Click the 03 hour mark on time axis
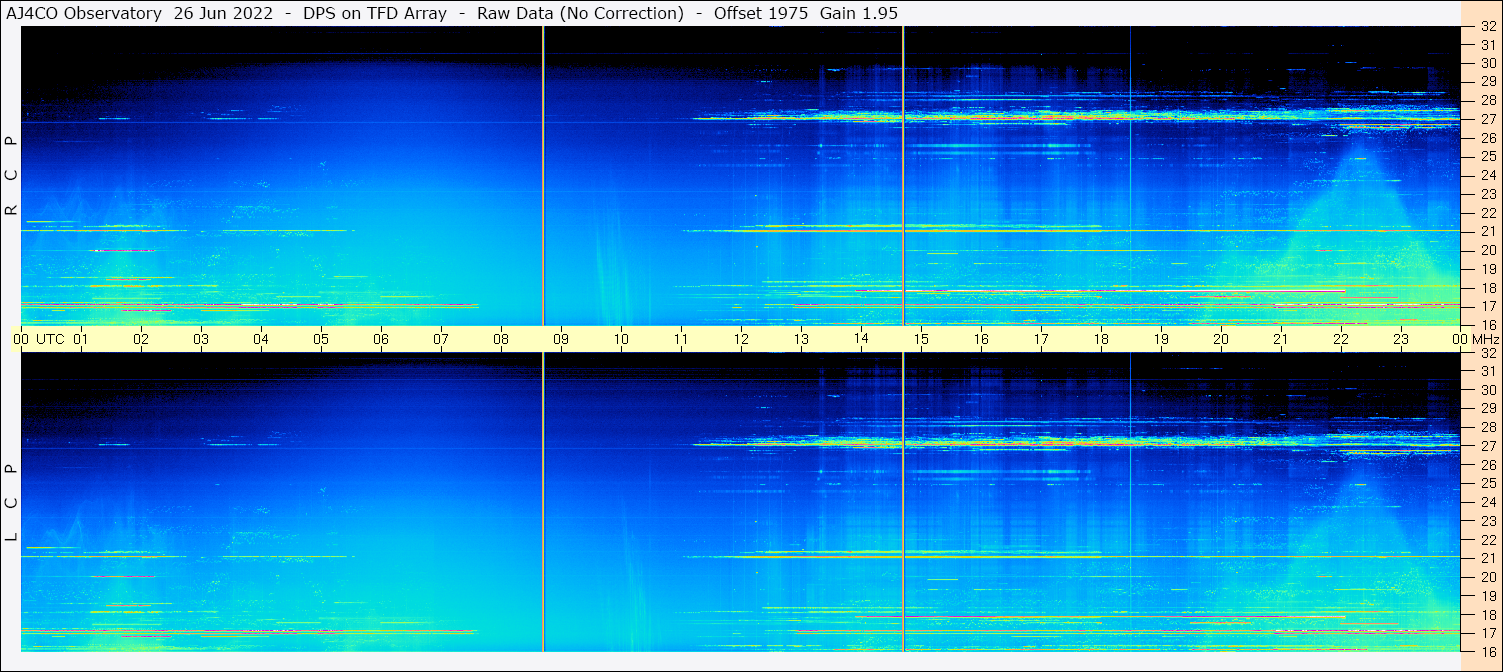Screen dimensions: 1503x672 [201, 339]
